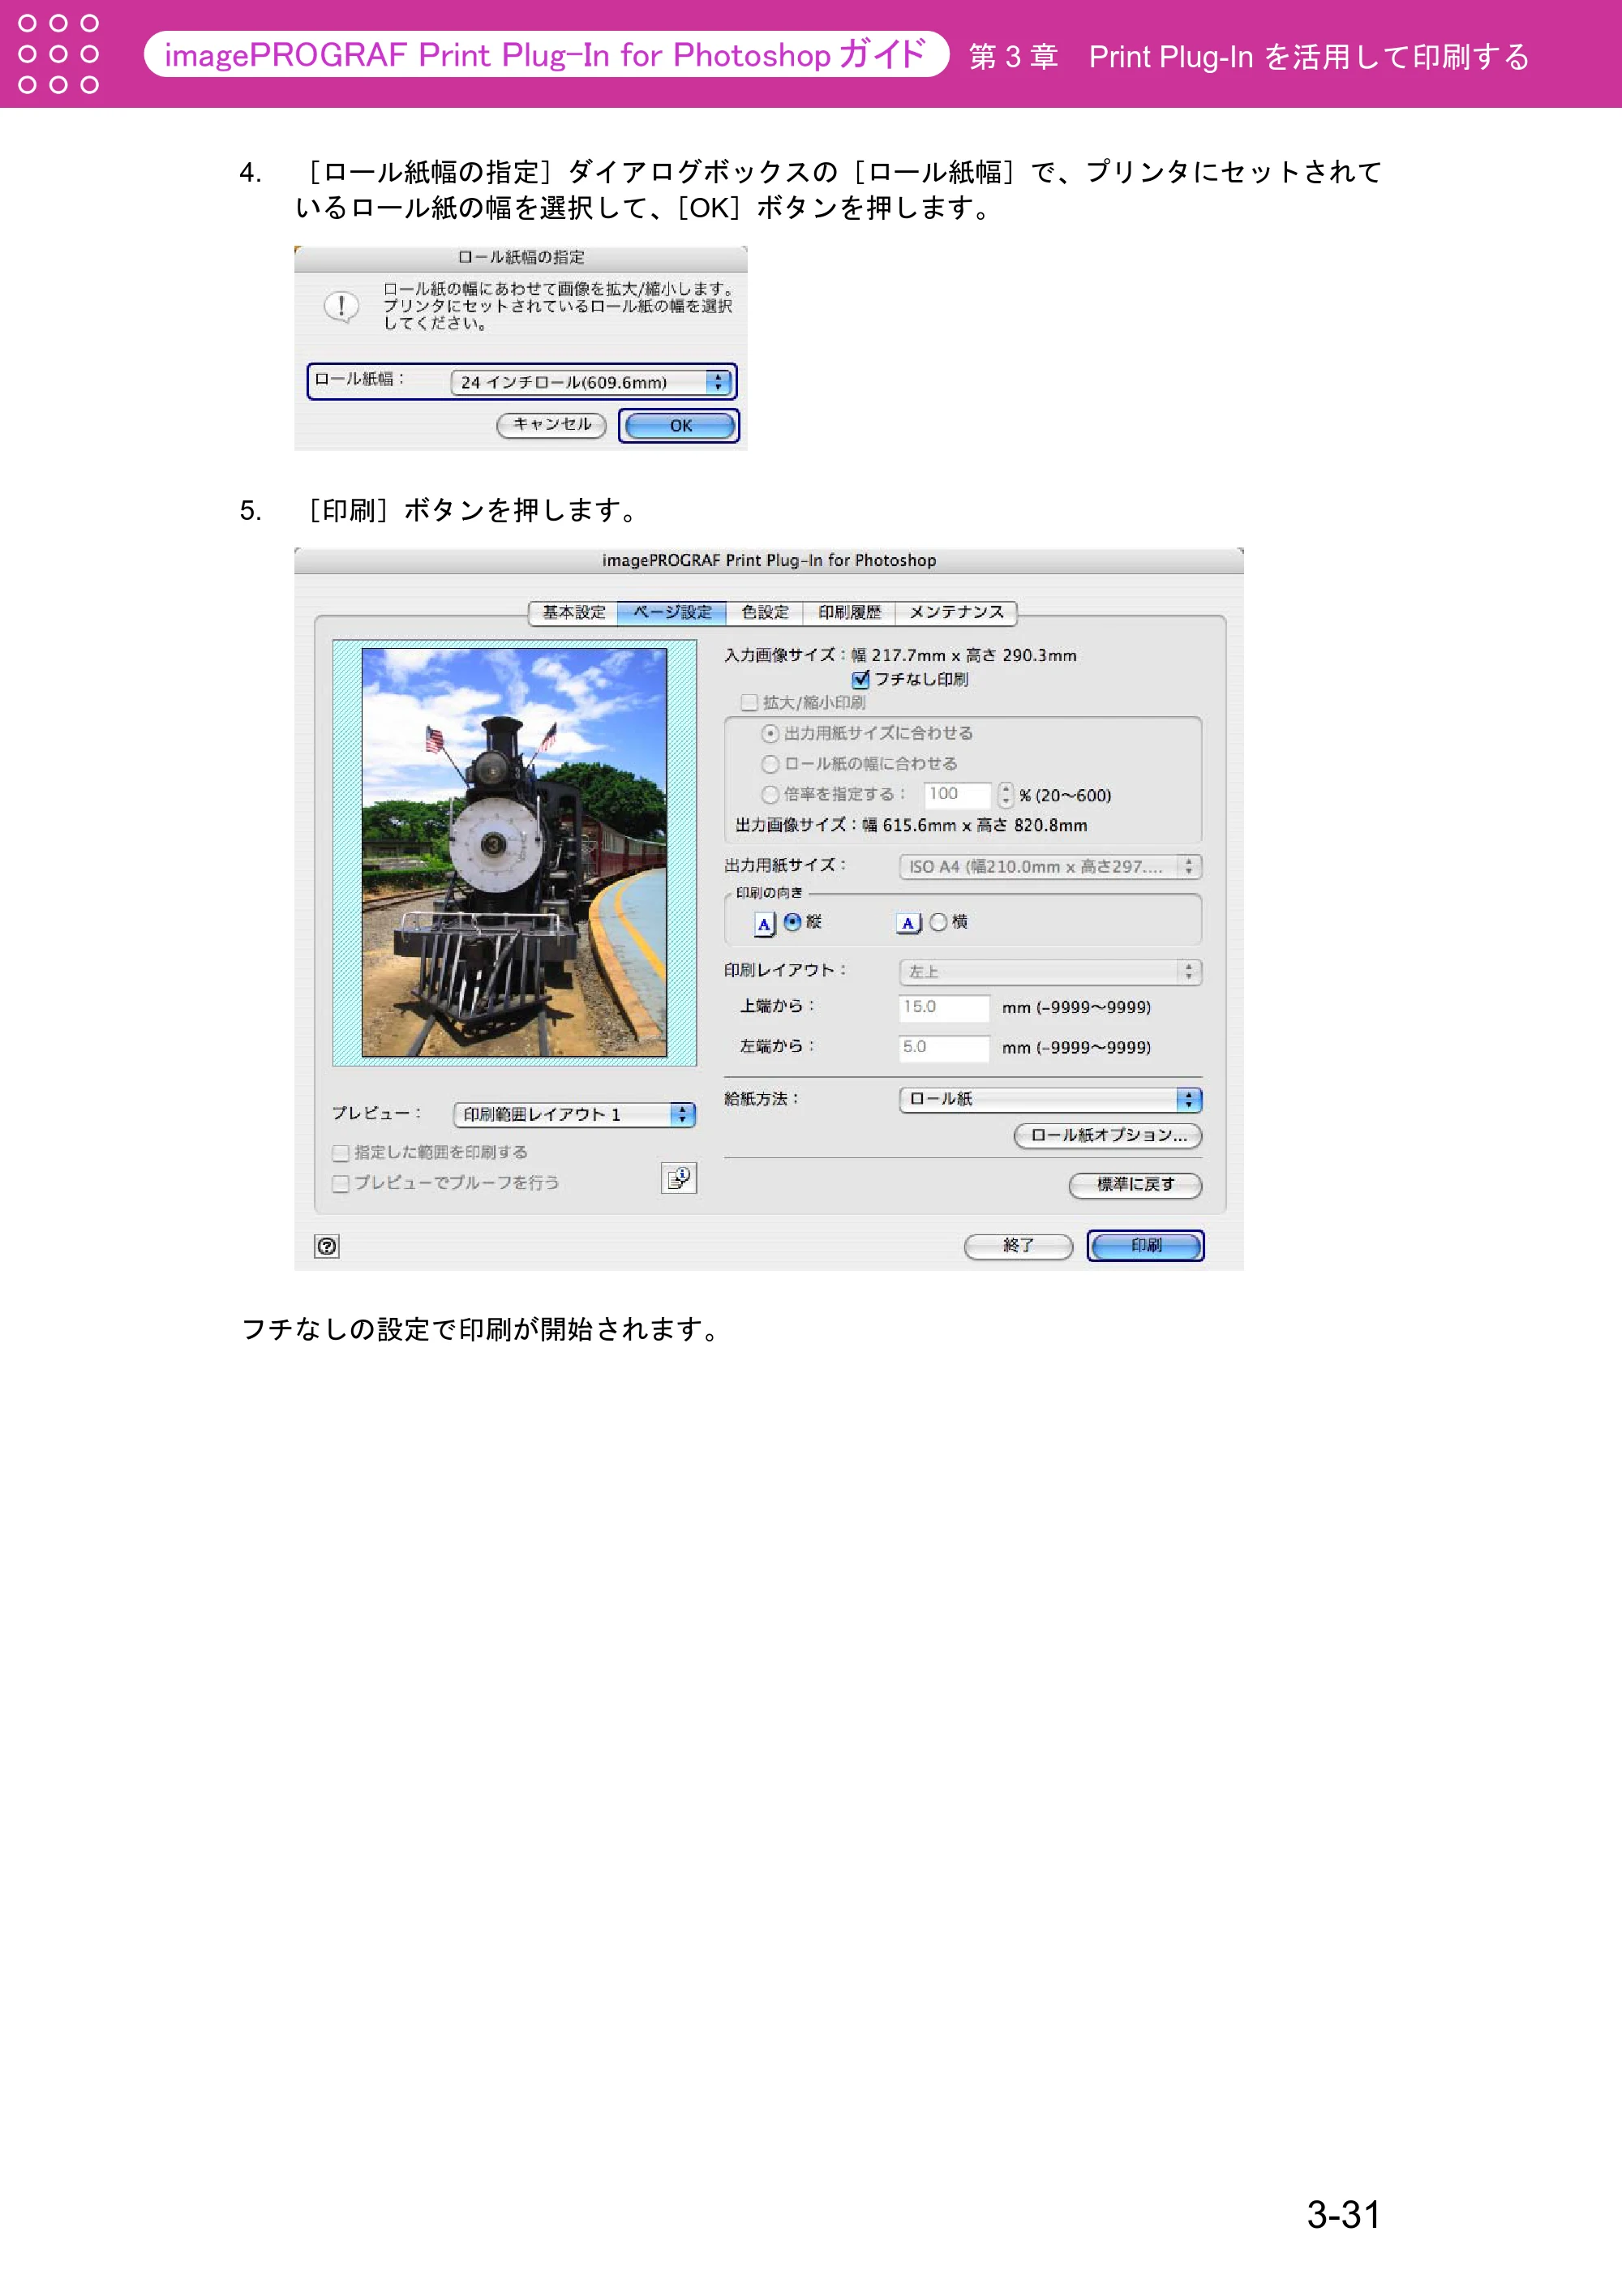Select 倍率を指定する radio button

coord(770,794)
